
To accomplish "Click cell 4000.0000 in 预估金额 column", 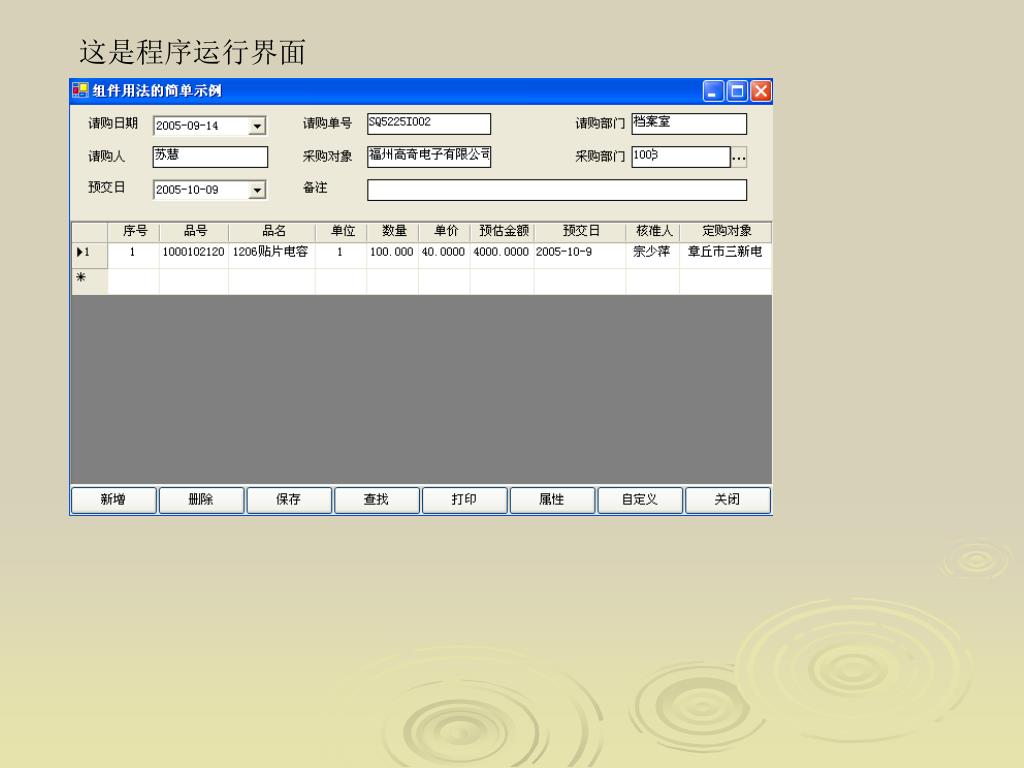I will tap(502, 255).
